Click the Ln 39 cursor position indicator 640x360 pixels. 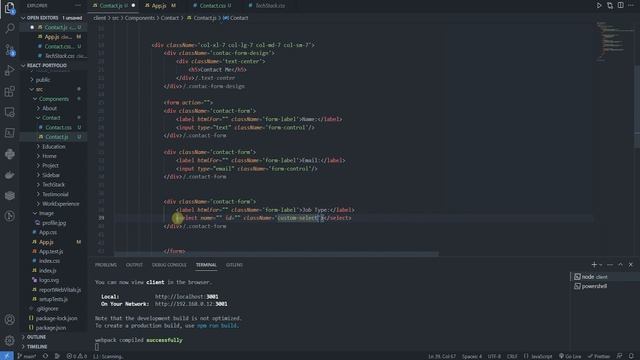(x=442, y=356)
